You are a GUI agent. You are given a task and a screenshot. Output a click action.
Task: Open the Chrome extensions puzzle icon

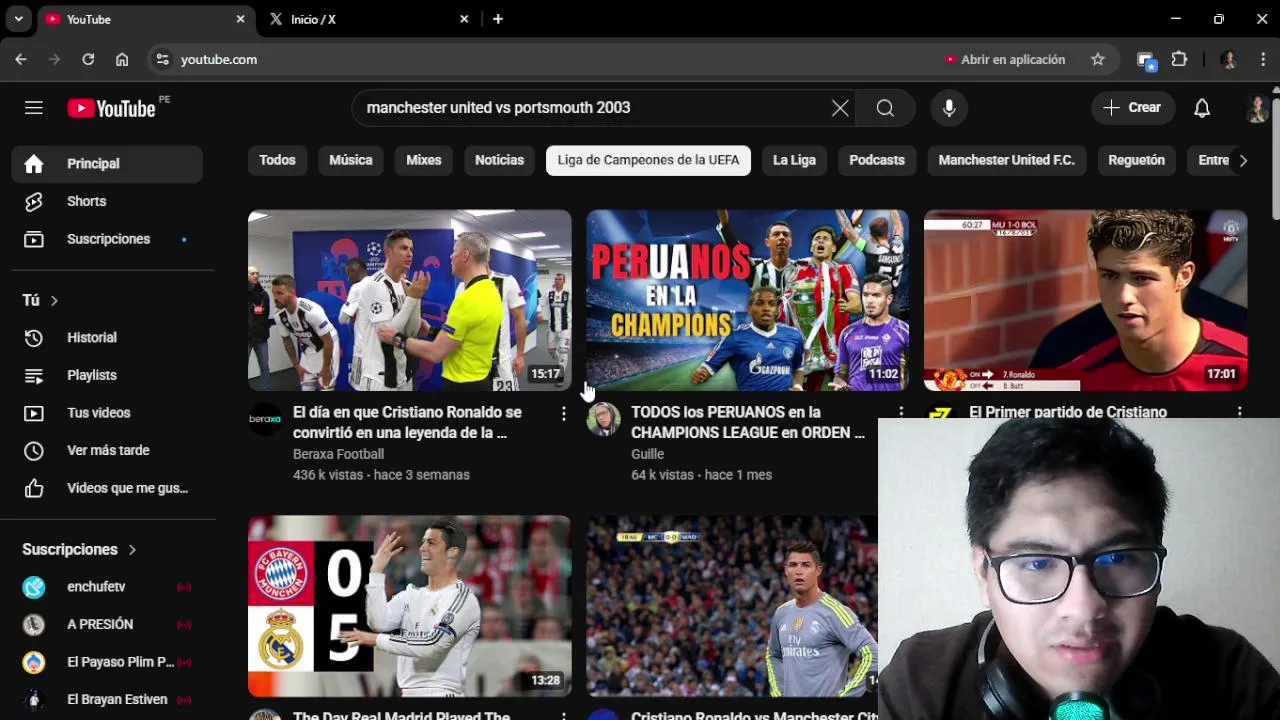(1179, 60)
